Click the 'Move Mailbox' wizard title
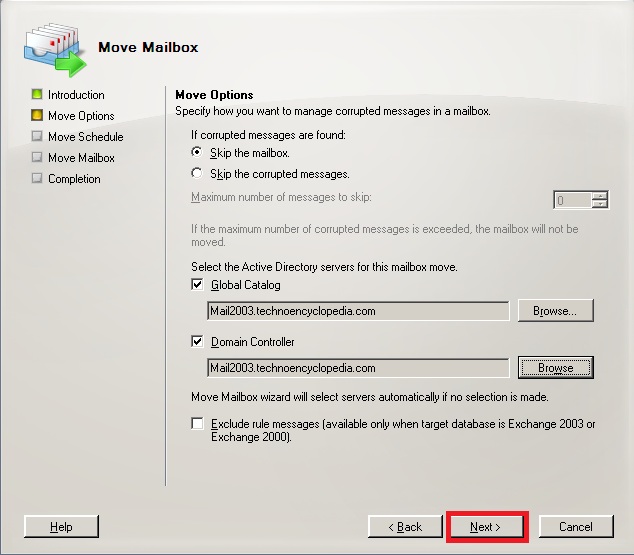Image resolution: width=634 pixels, height=555 pixels. pyautogui.click(x=148, y=47)
